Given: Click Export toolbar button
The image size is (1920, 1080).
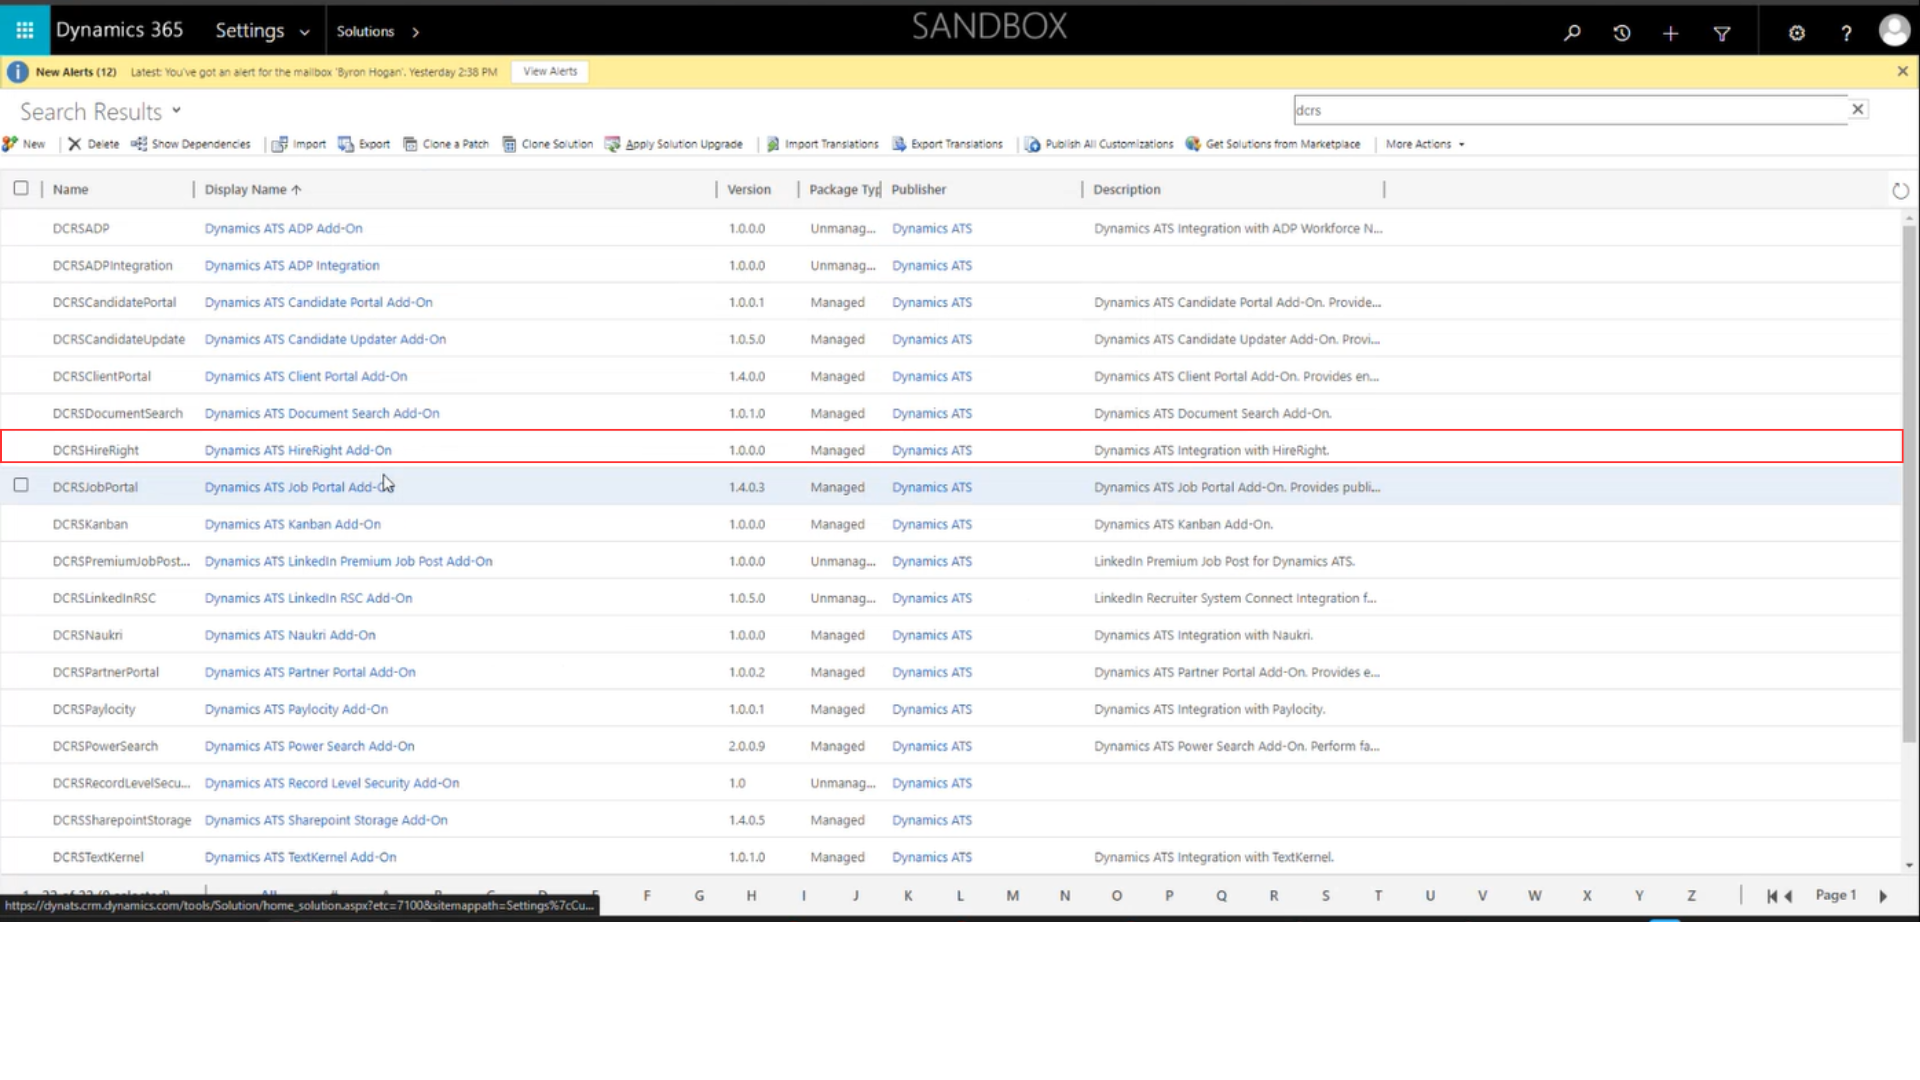Looking at the screenshot, I should pyautogui.click(x=364, y=144).
